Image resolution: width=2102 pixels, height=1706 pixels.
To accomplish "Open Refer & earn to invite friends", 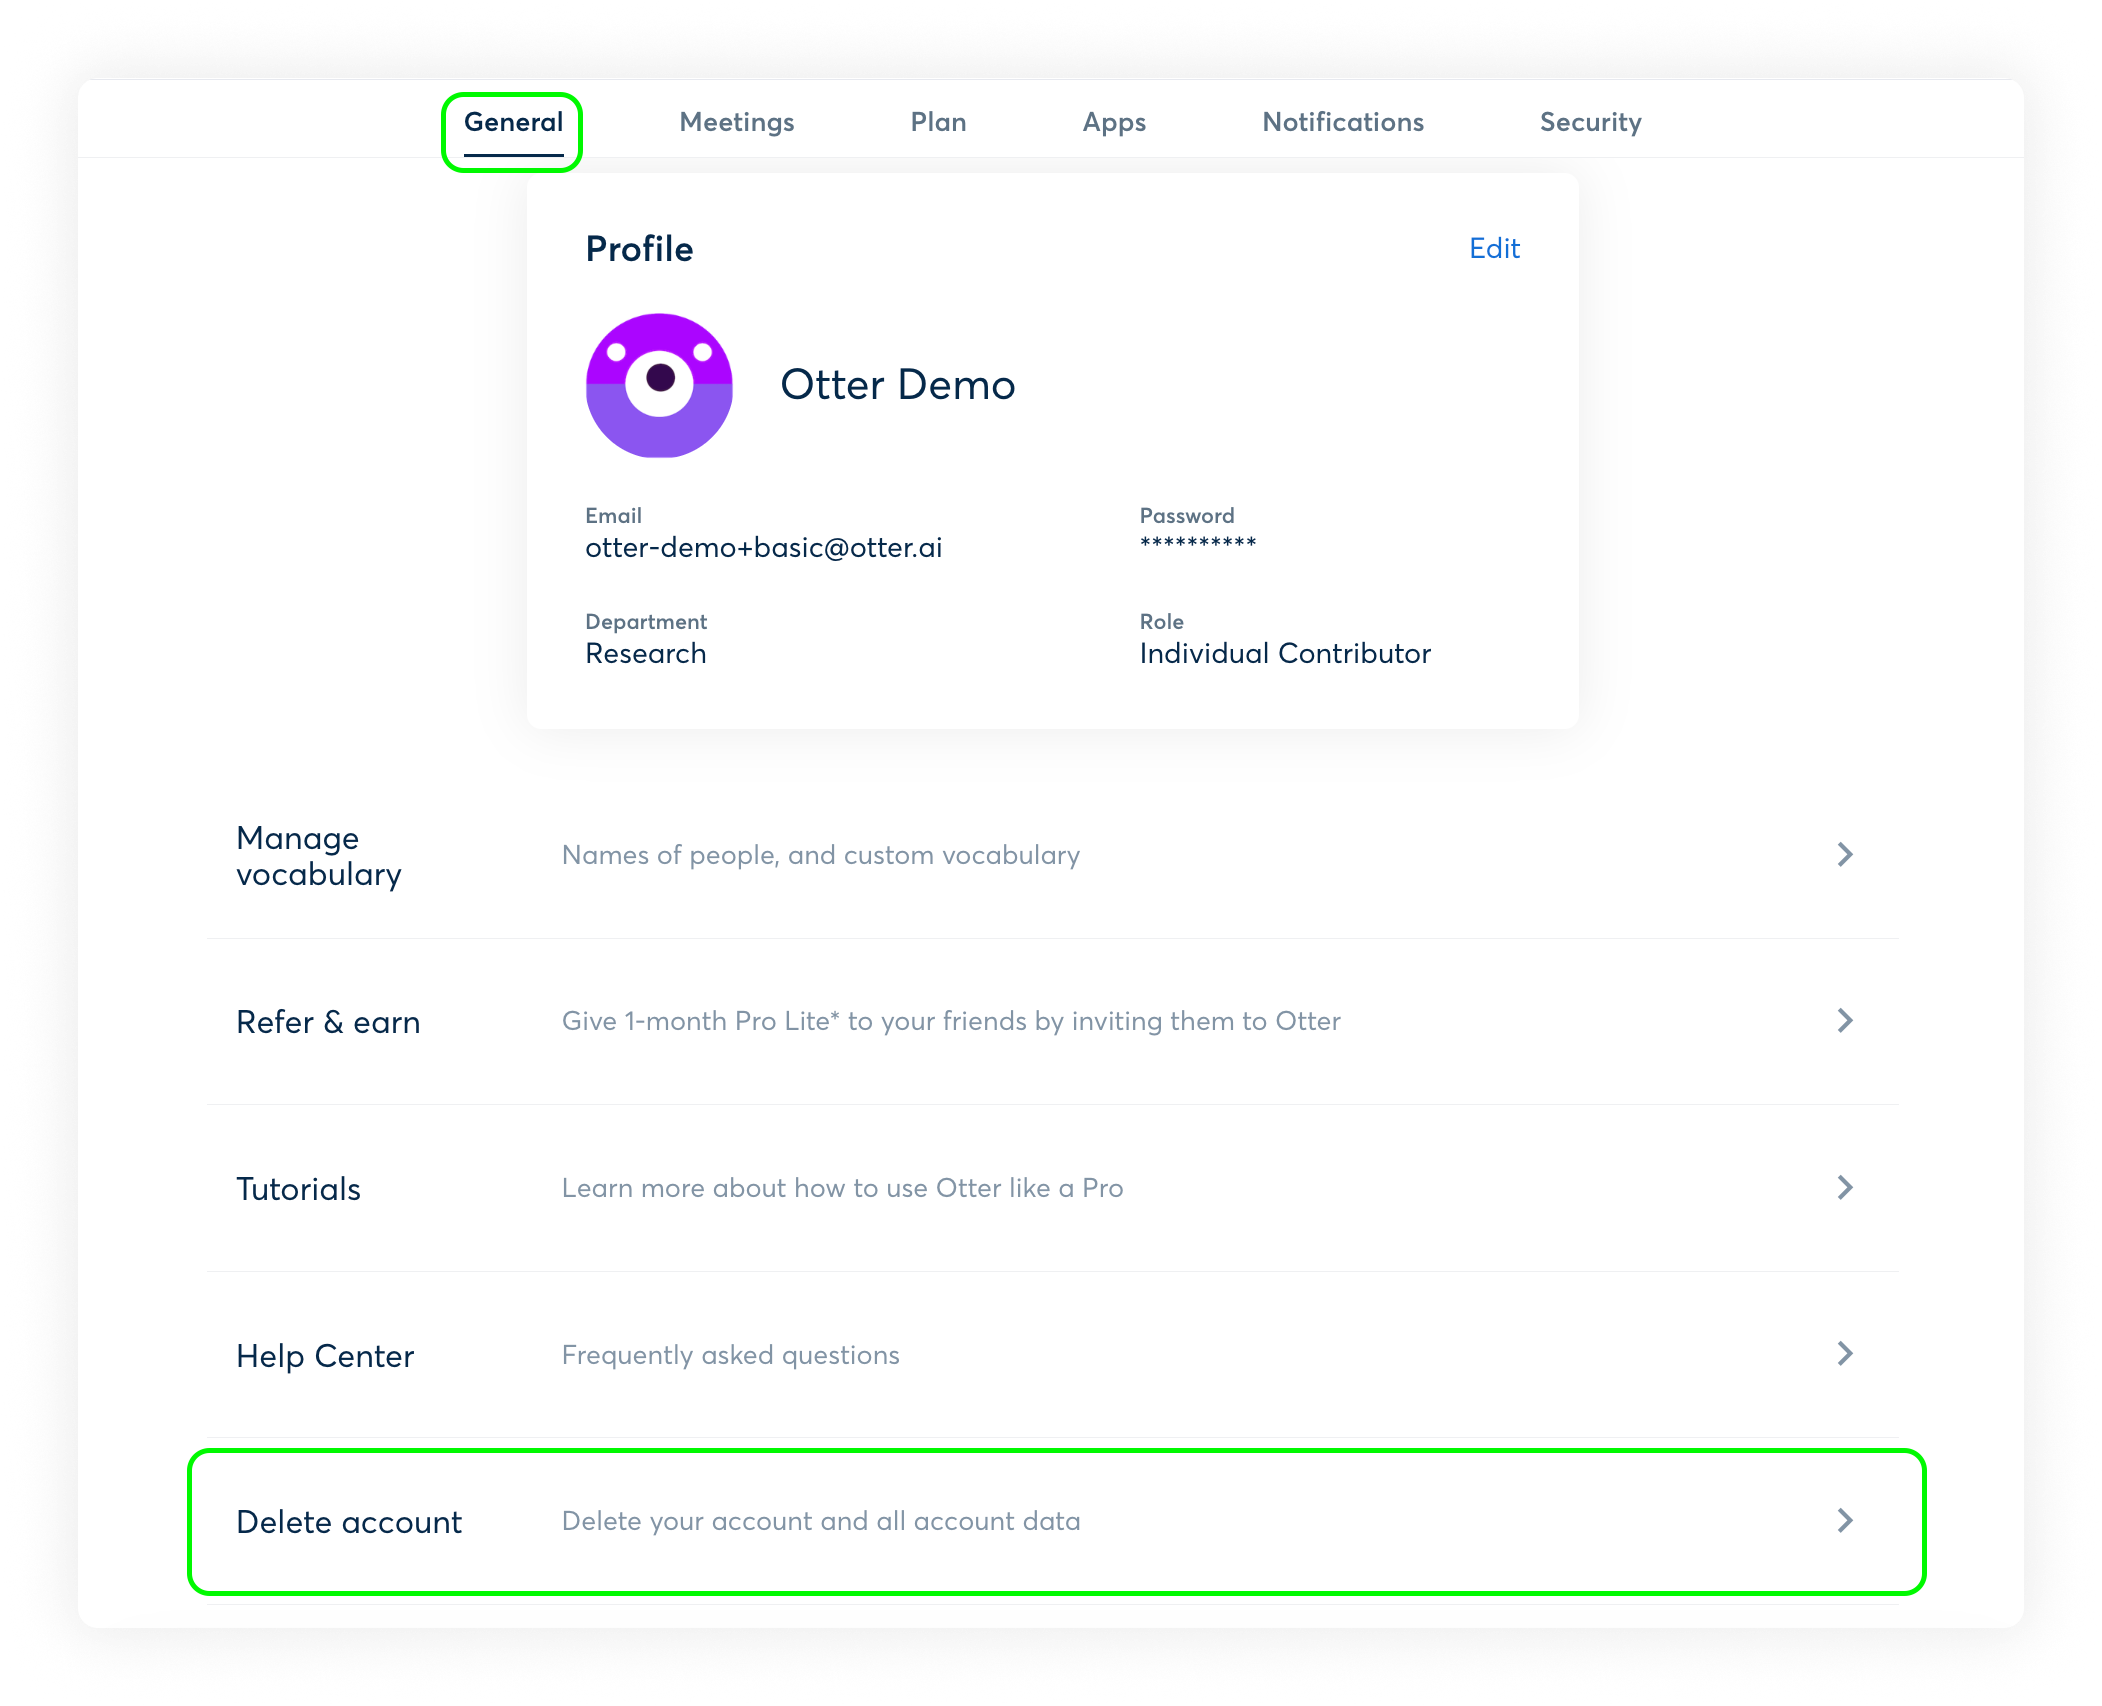I will [327, 1021].
